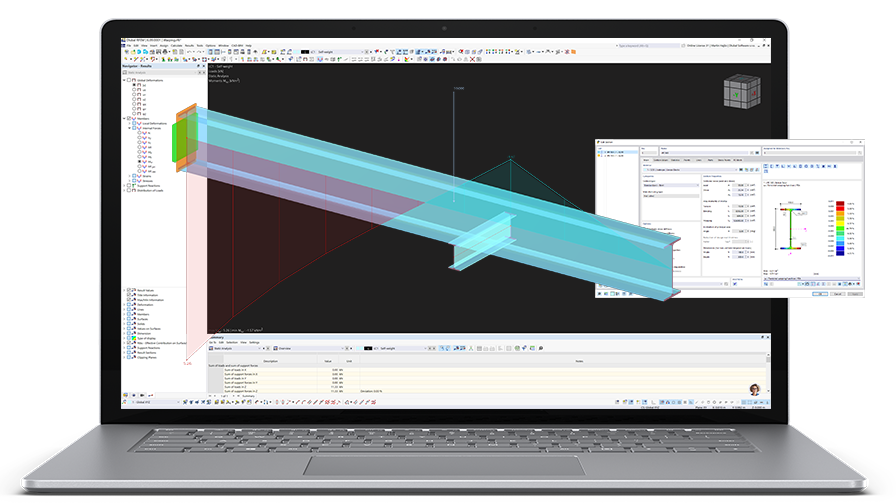The image size is (896, 504).
Task: Click the Redo toolbar icon
Action: pyautogui.click(x=199, y=52)
